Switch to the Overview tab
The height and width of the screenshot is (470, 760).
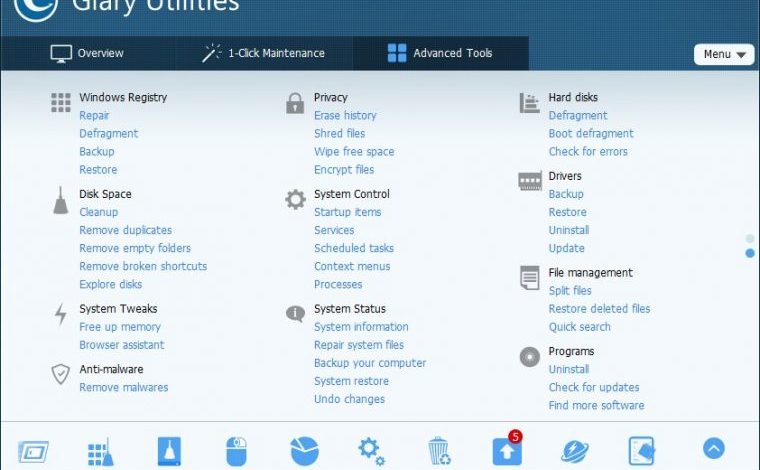click(x=87, y=53)
